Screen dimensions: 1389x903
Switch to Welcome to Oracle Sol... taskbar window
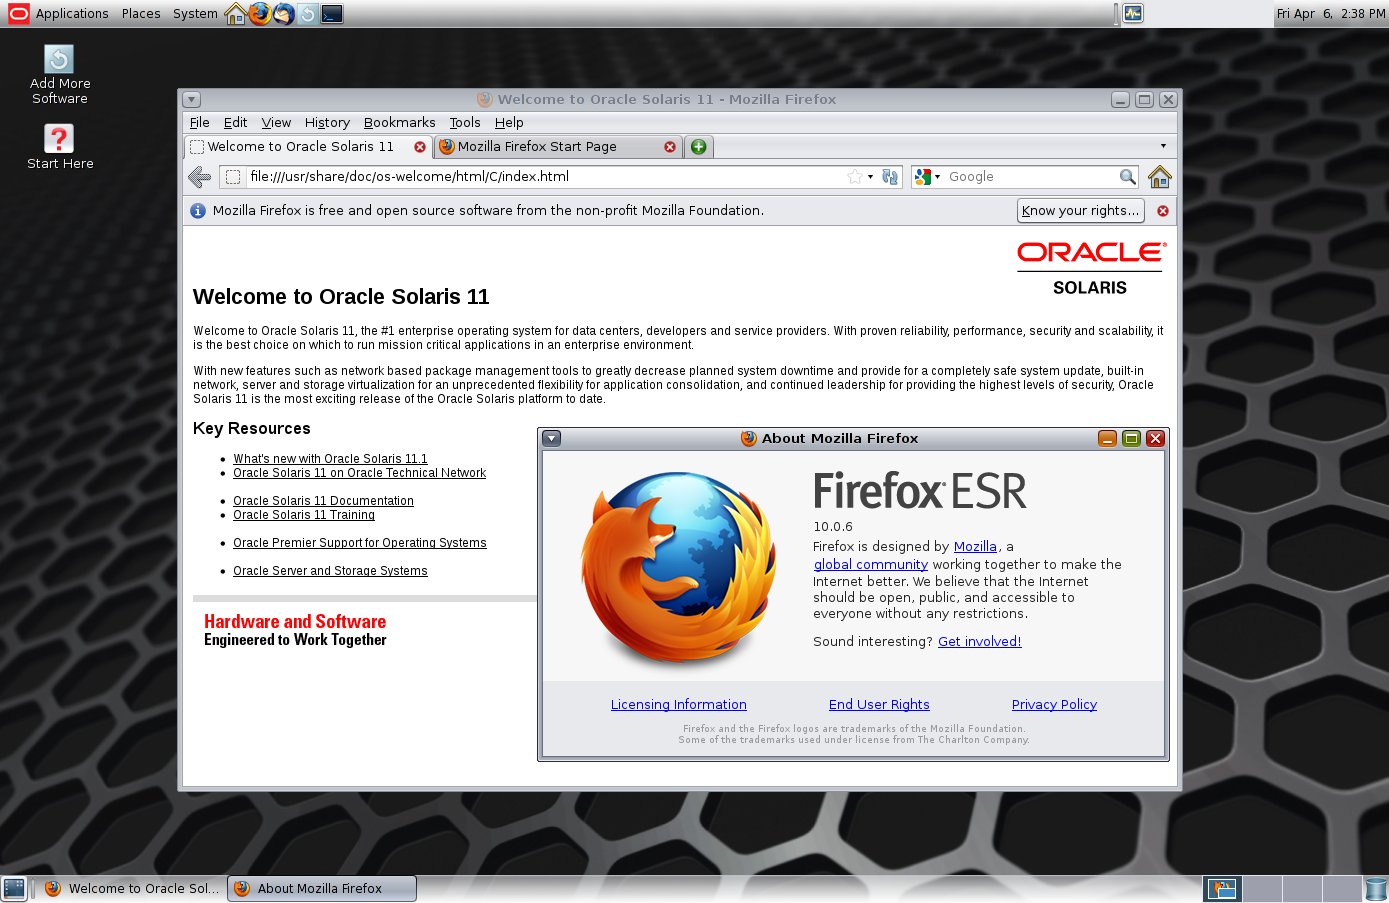pyautogui.click(x=132, y=888)
